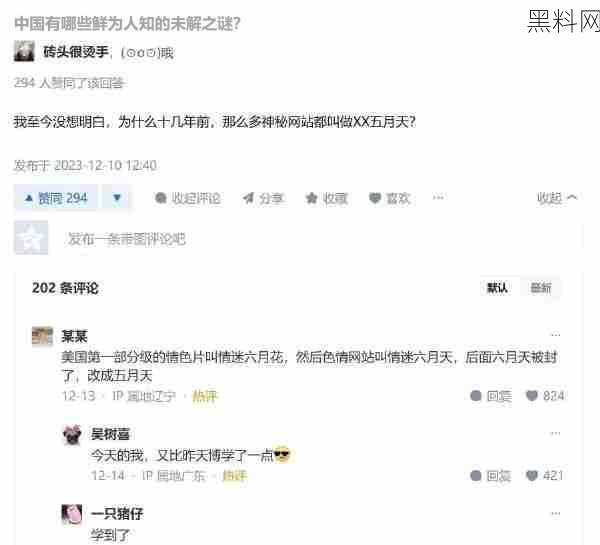
Task: Click 一只猪仔's avatar thumbnail
Action: (72, 513)
